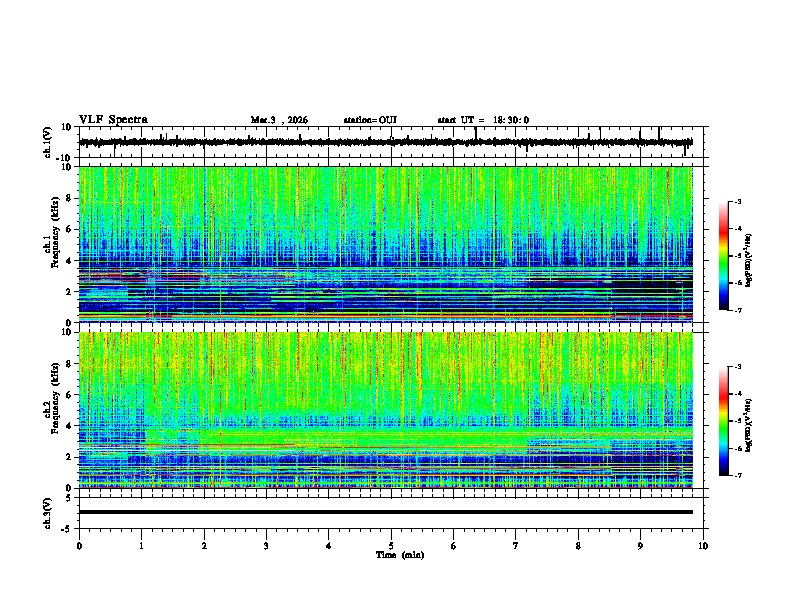The image size is (792, 612).
Task: Click time axis tick label 3
Action: coord(266,546)
